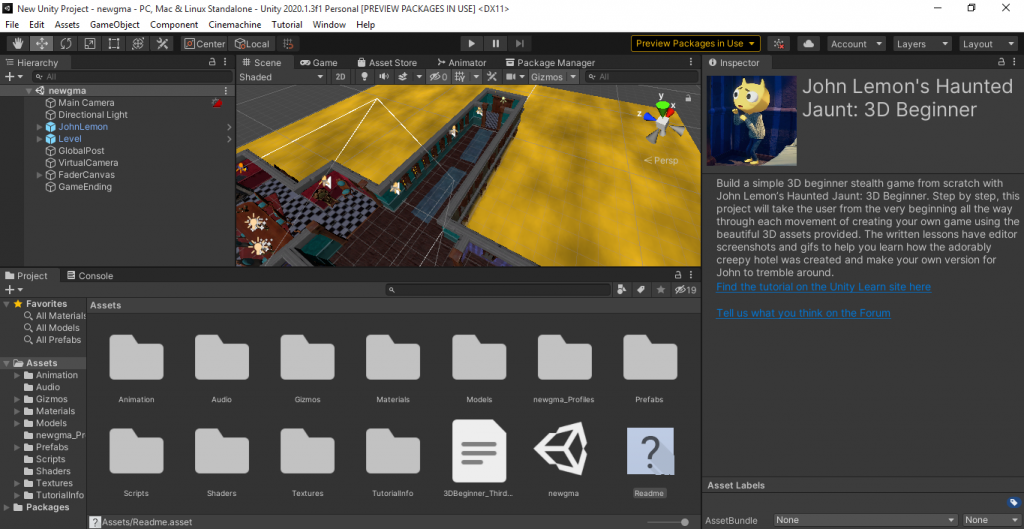1024x529 pixels.
Task: Click the Search by Type icon in Project
Action: pos(622,289)
